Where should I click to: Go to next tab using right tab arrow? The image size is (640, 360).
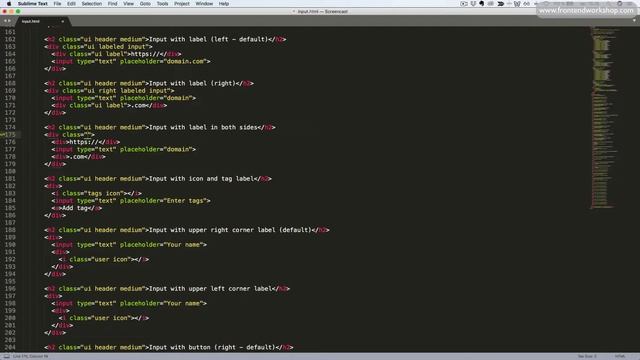tap(9, 21)
